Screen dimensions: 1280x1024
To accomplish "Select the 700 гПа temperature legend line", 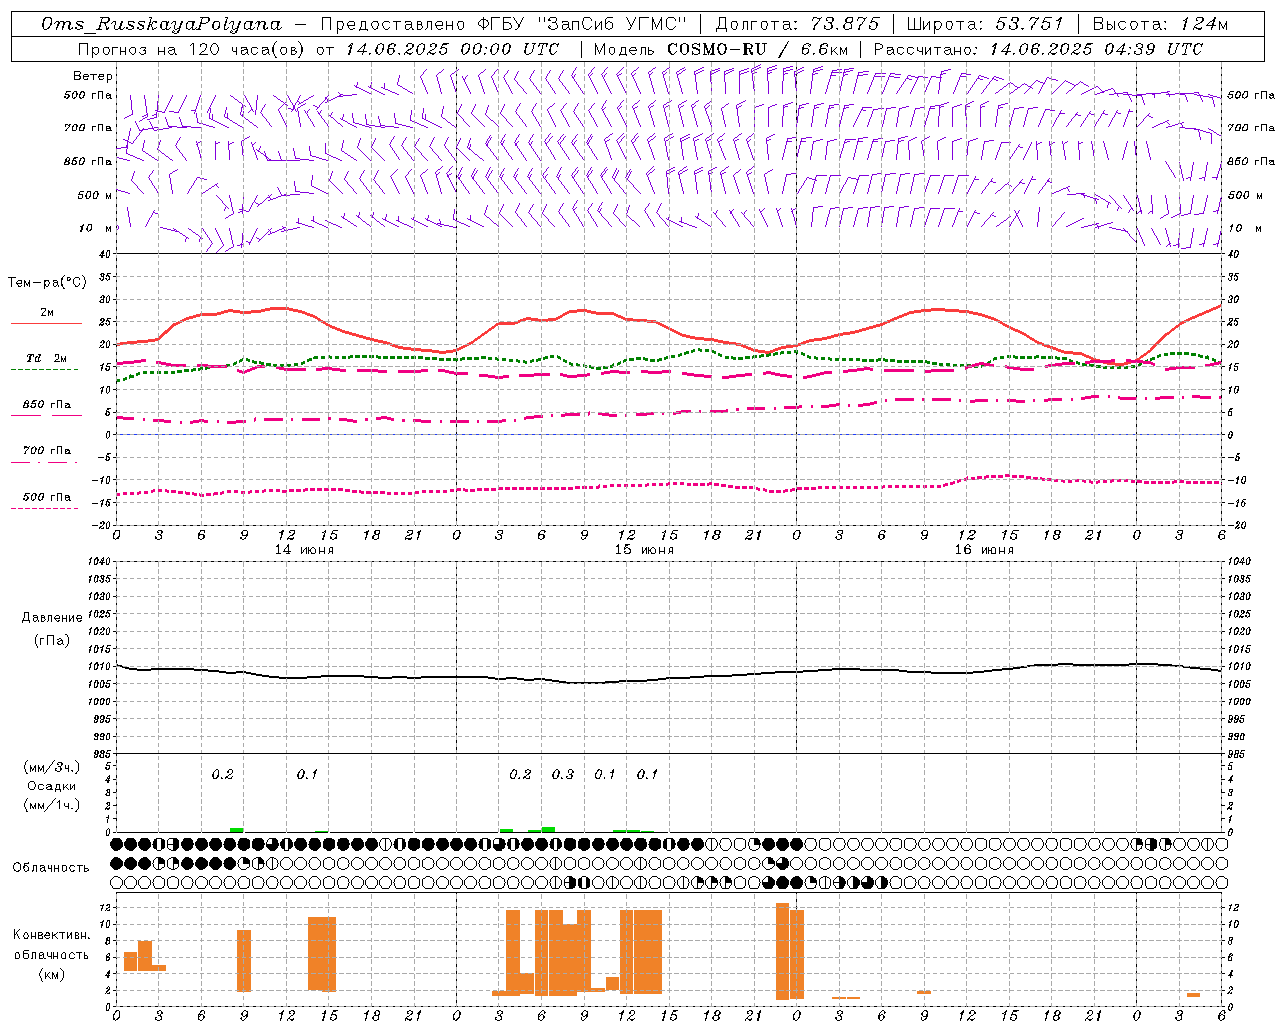I will pos(46,451).
